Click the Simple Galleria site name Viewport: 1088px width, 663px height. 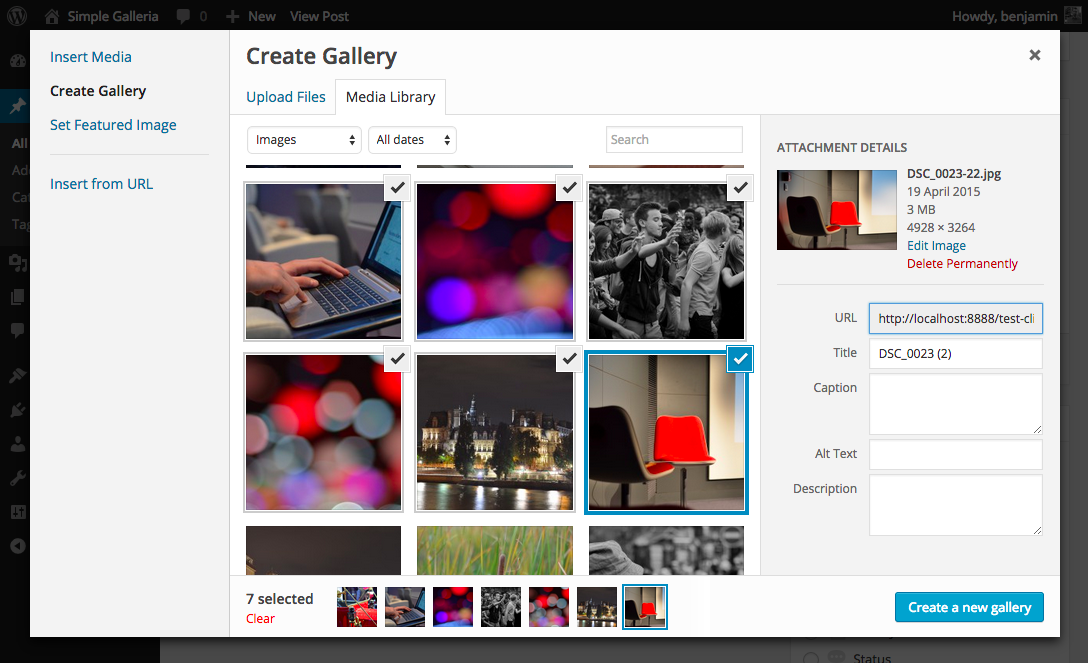112,16
